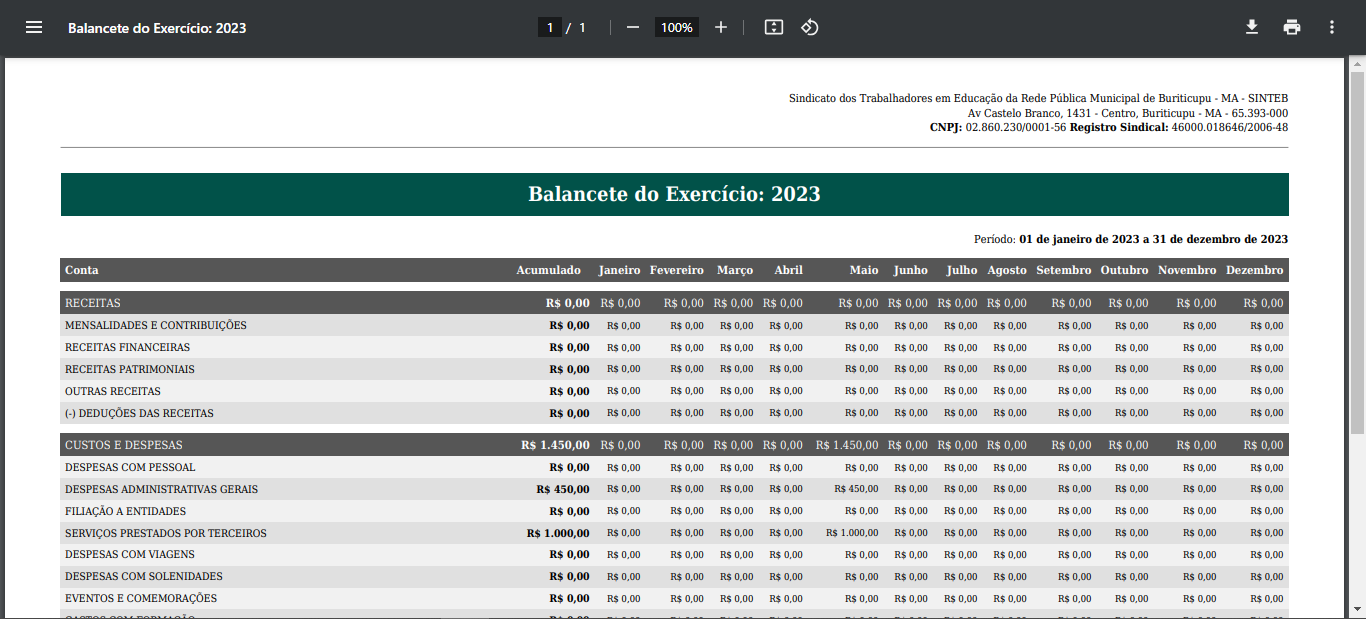Image resolution: width=1366 pixels, height=619 pixels.
Task: Click the RECEITAS section header row
Action: pyautogui.click(x=93, y=303)
